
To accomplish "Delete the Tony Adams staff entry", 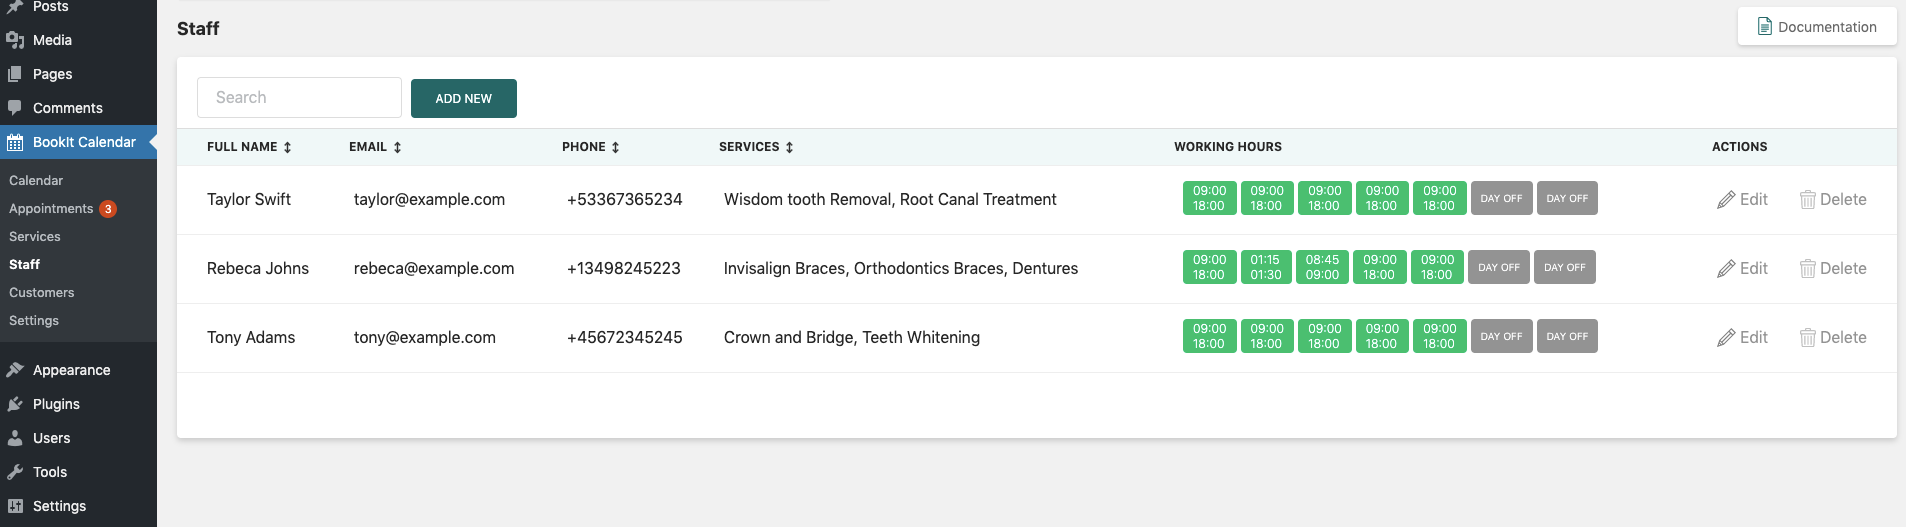I will coord(1833,338).
